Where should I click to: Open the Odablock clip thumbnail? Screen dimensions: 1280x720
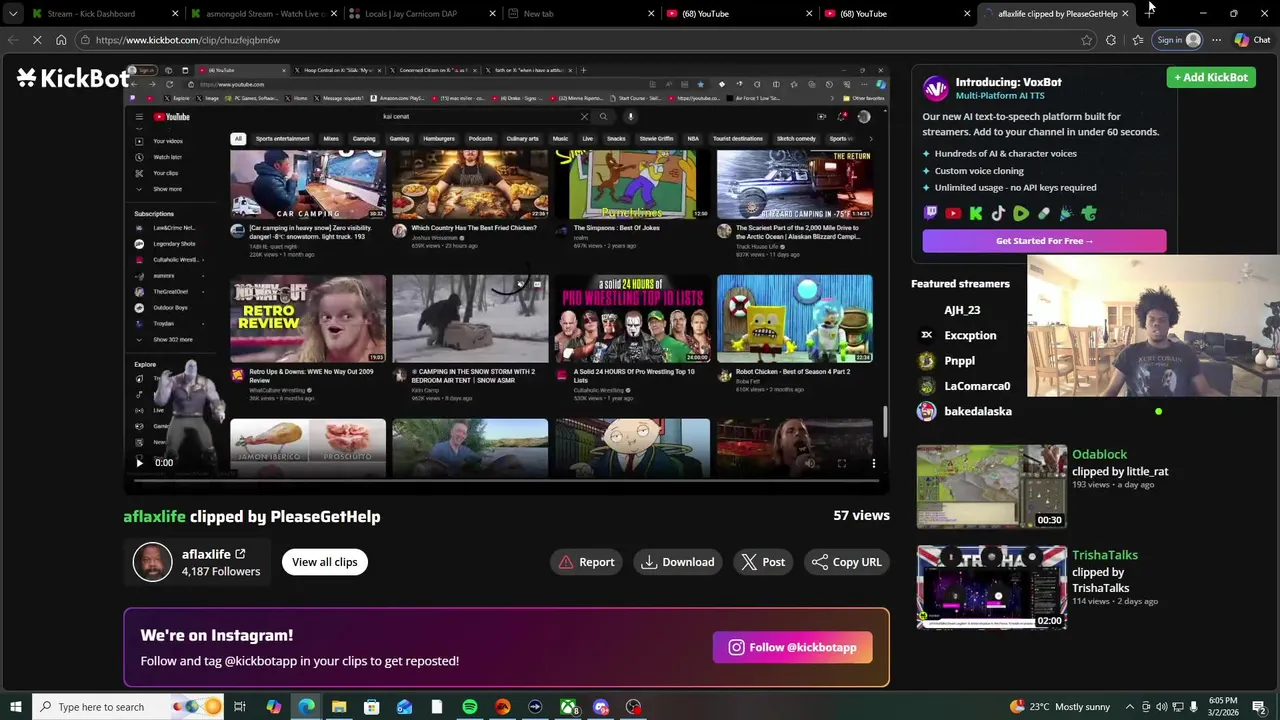tap(992, 487)
